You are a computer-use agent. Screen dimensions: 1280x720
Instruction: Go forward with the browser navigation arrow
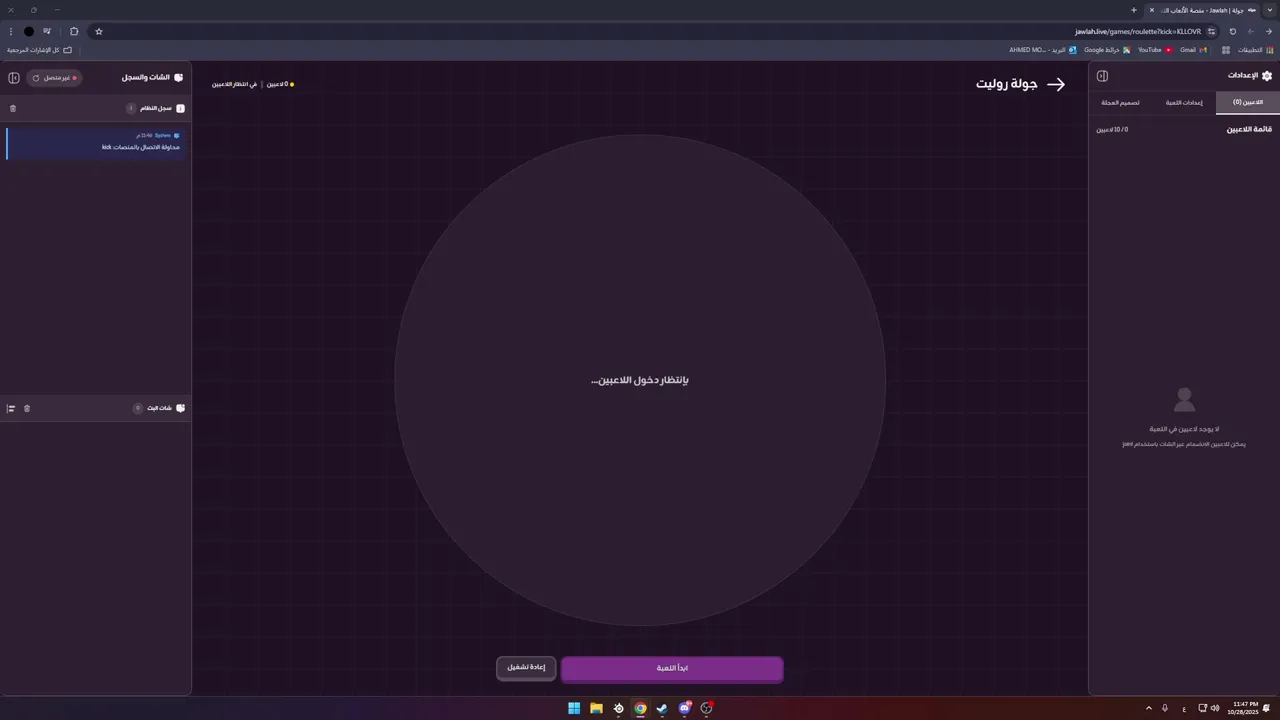[1250, 31]
